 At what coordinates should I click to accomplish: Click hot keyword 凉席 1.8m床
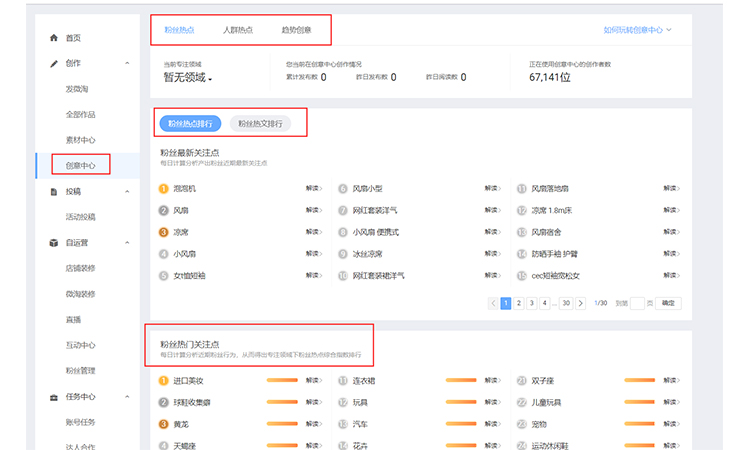(551, 210)
